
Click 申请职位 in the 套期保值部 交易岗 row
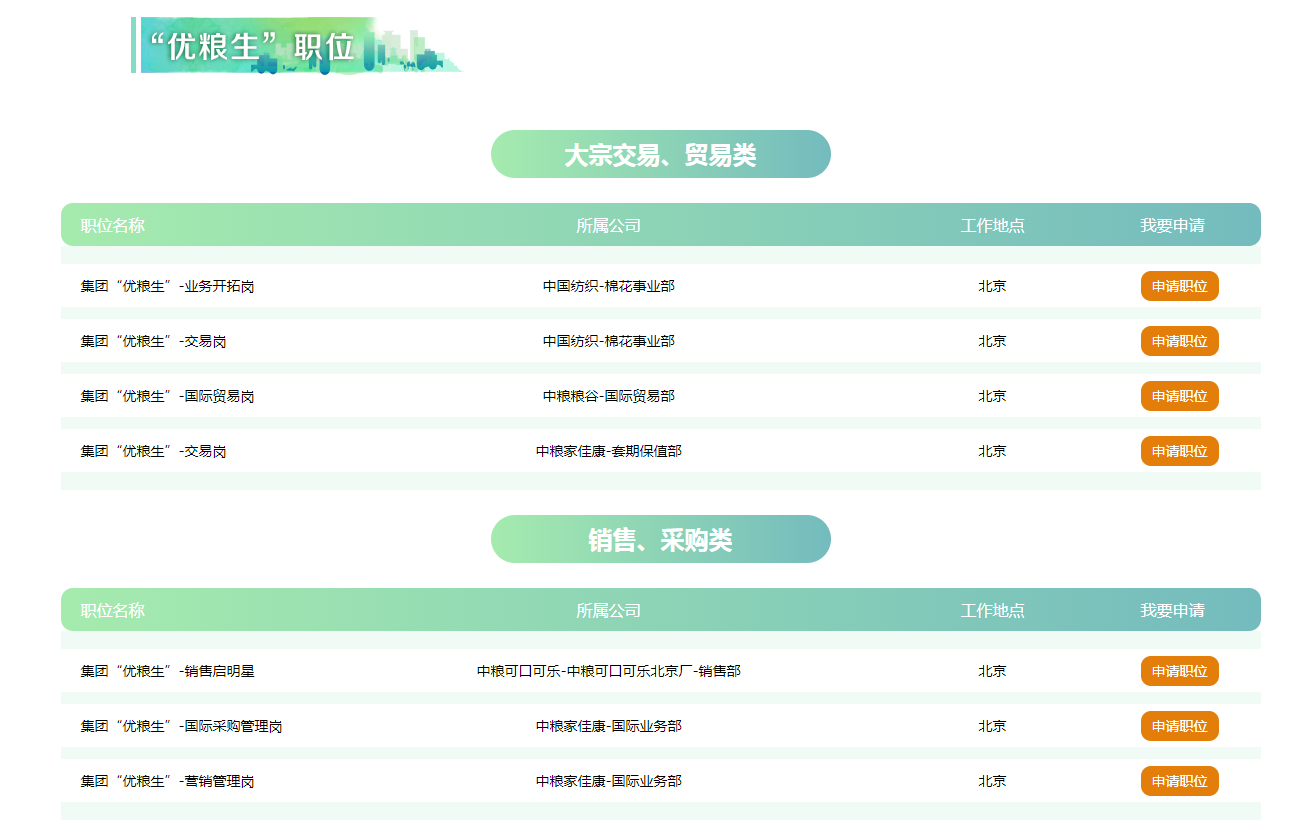tap(1179, 451)
